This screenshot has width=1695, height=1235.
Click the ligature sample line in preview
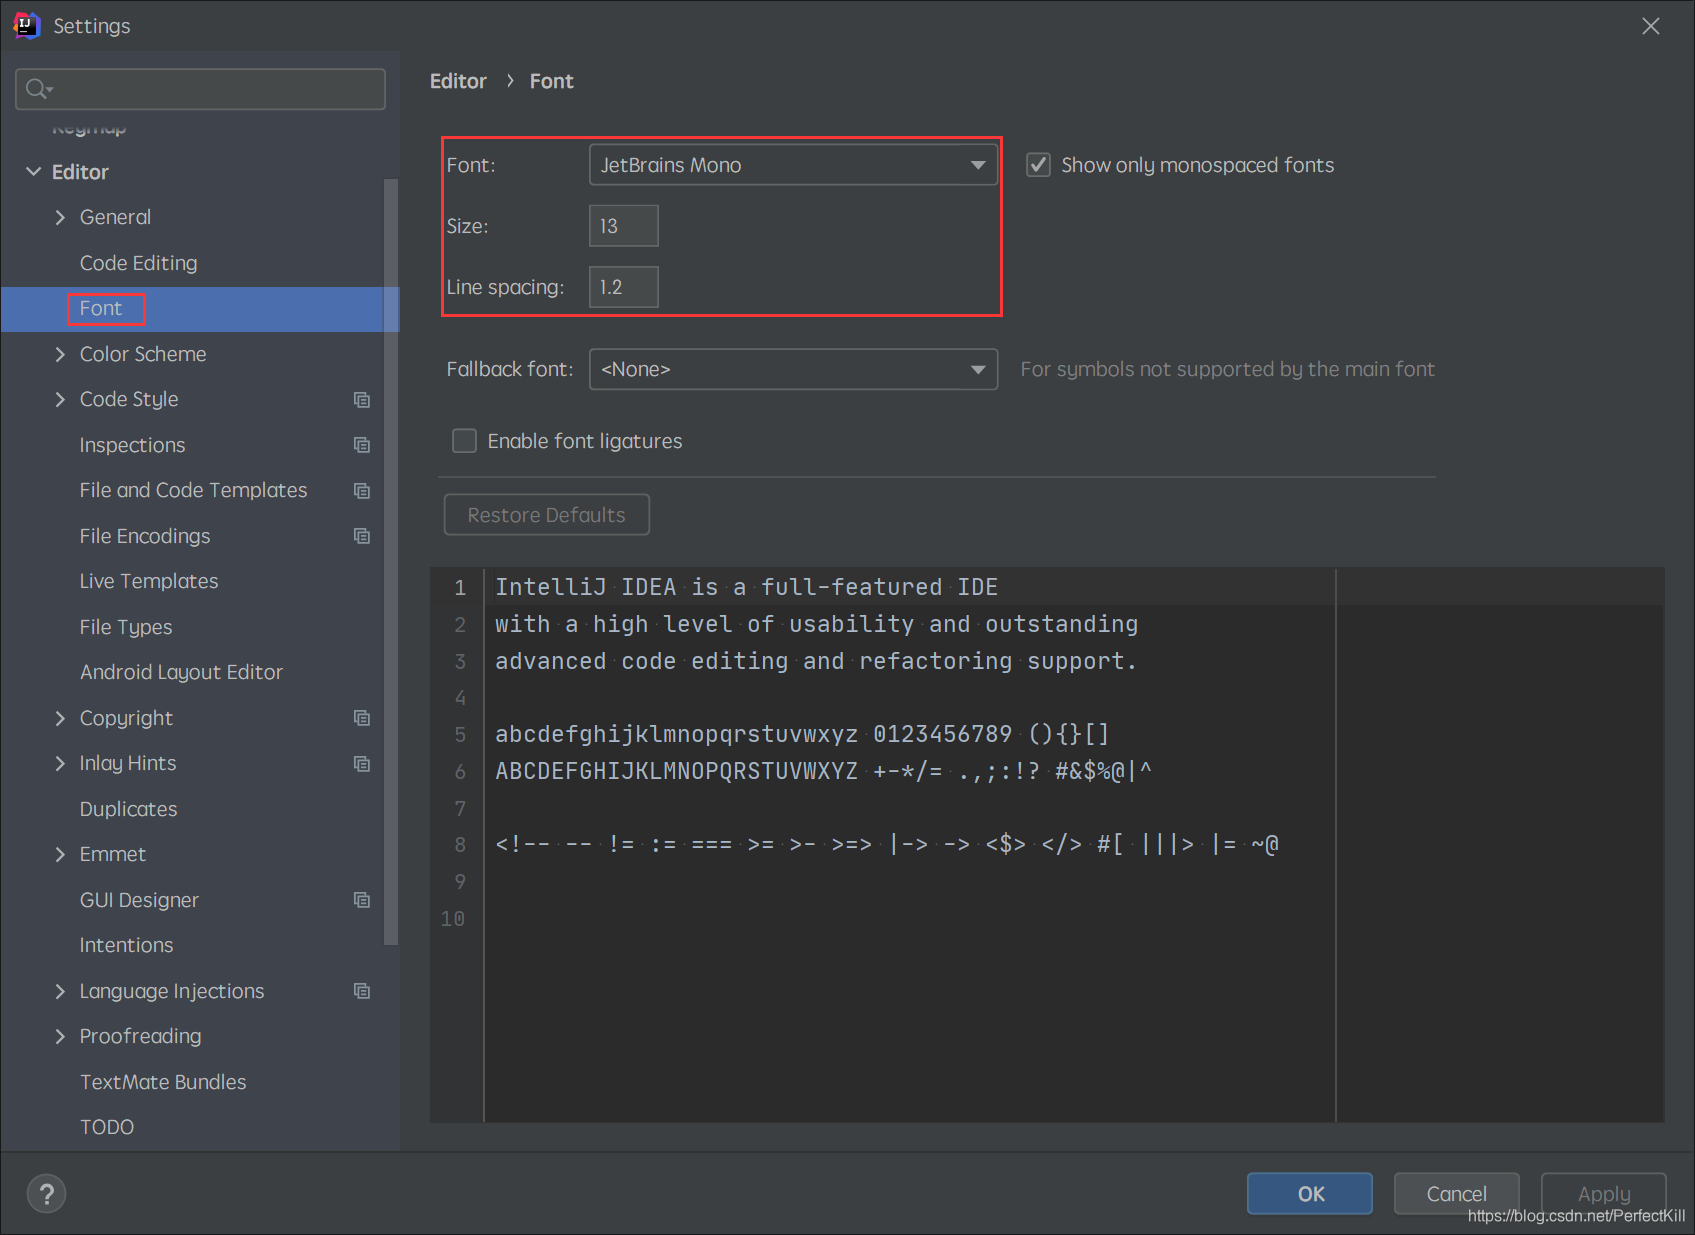pos(887,844)
